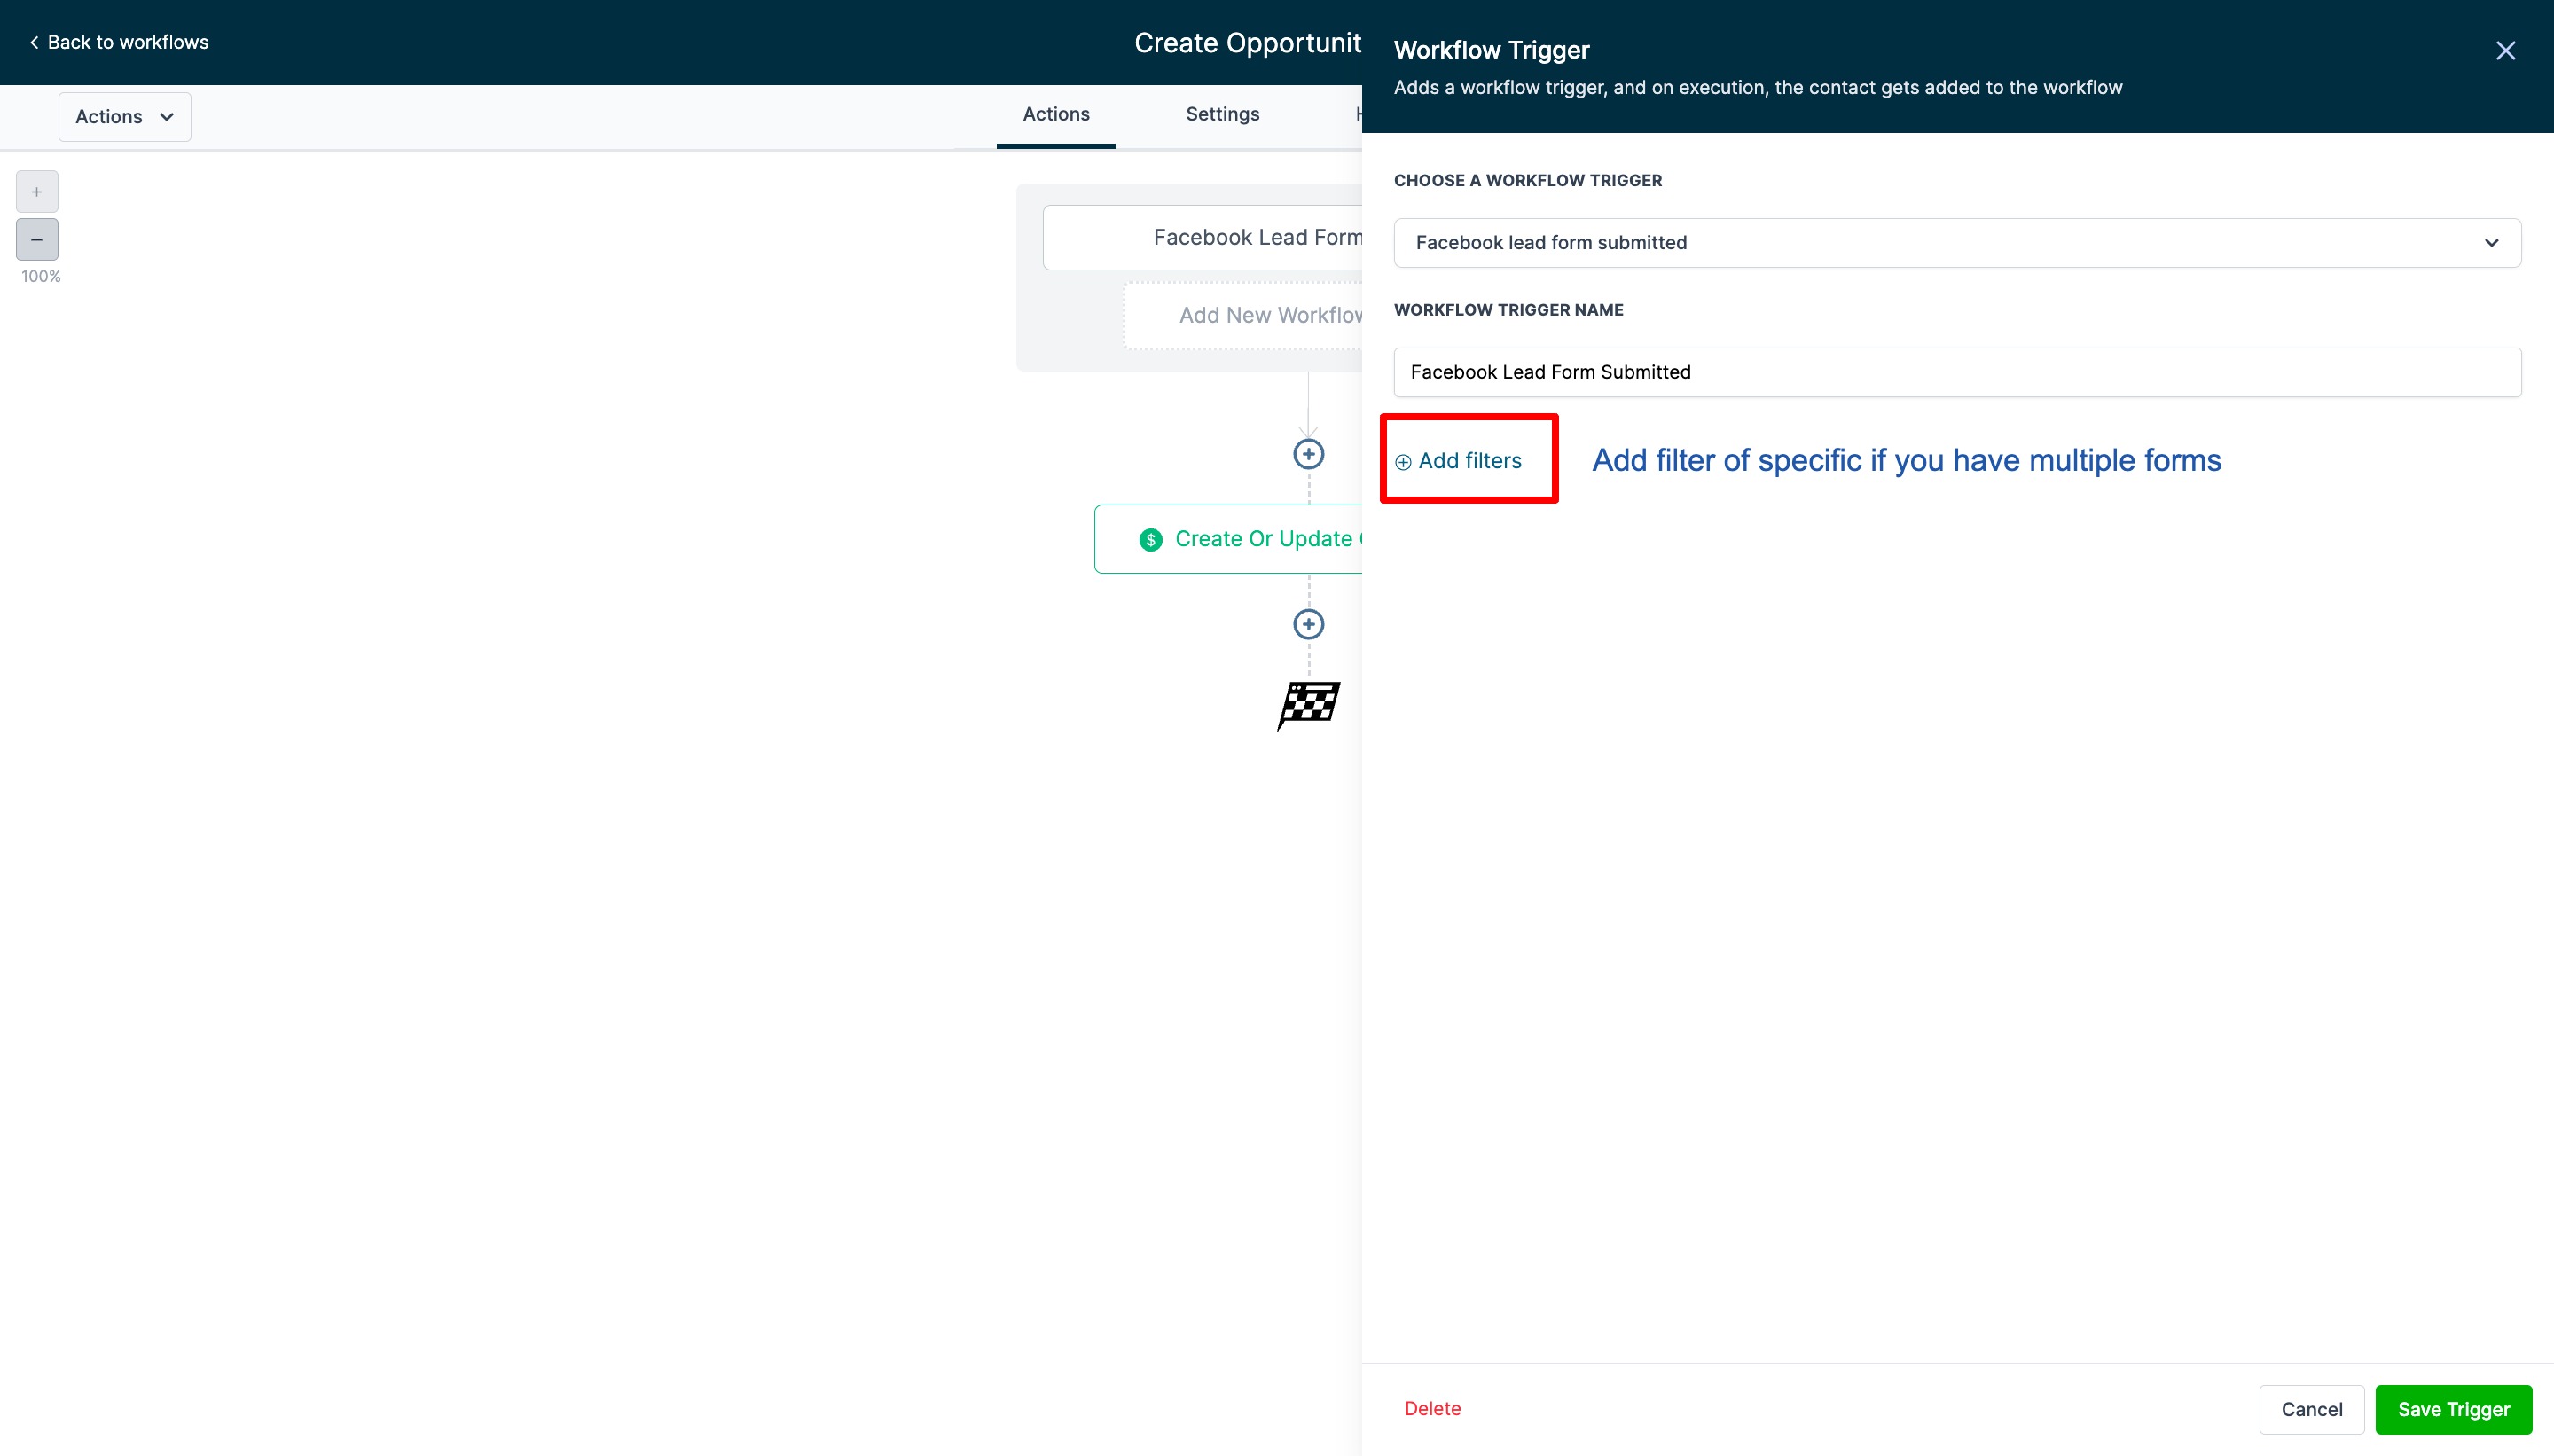Open the Actions dropdown button
Viewport: 2554px width, 1456px height.
[124, 117]
